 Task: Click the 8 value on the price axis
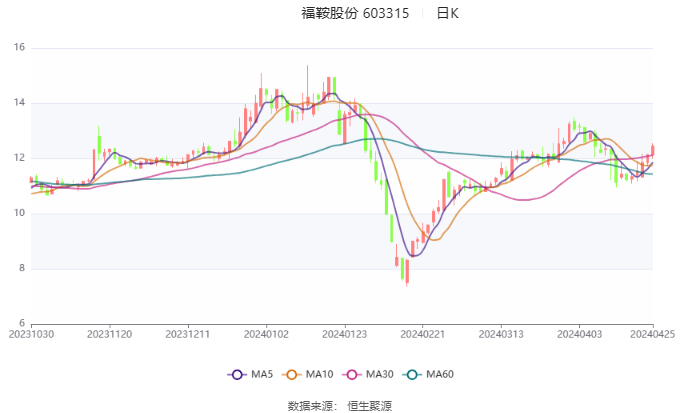click(21, 268)
